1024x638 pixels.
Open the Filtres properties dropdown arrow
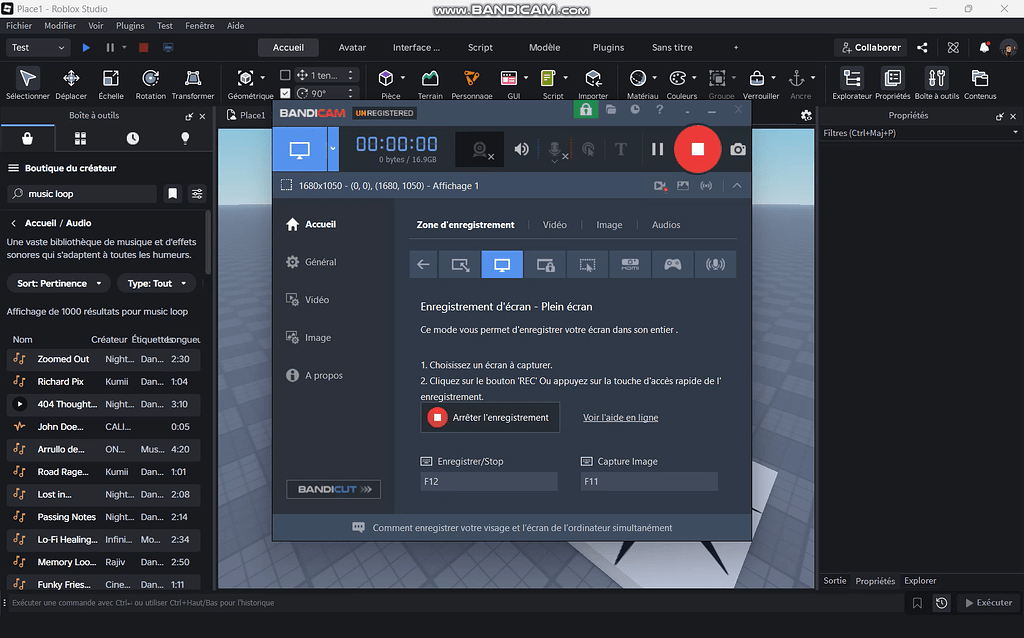[1015, 133]
